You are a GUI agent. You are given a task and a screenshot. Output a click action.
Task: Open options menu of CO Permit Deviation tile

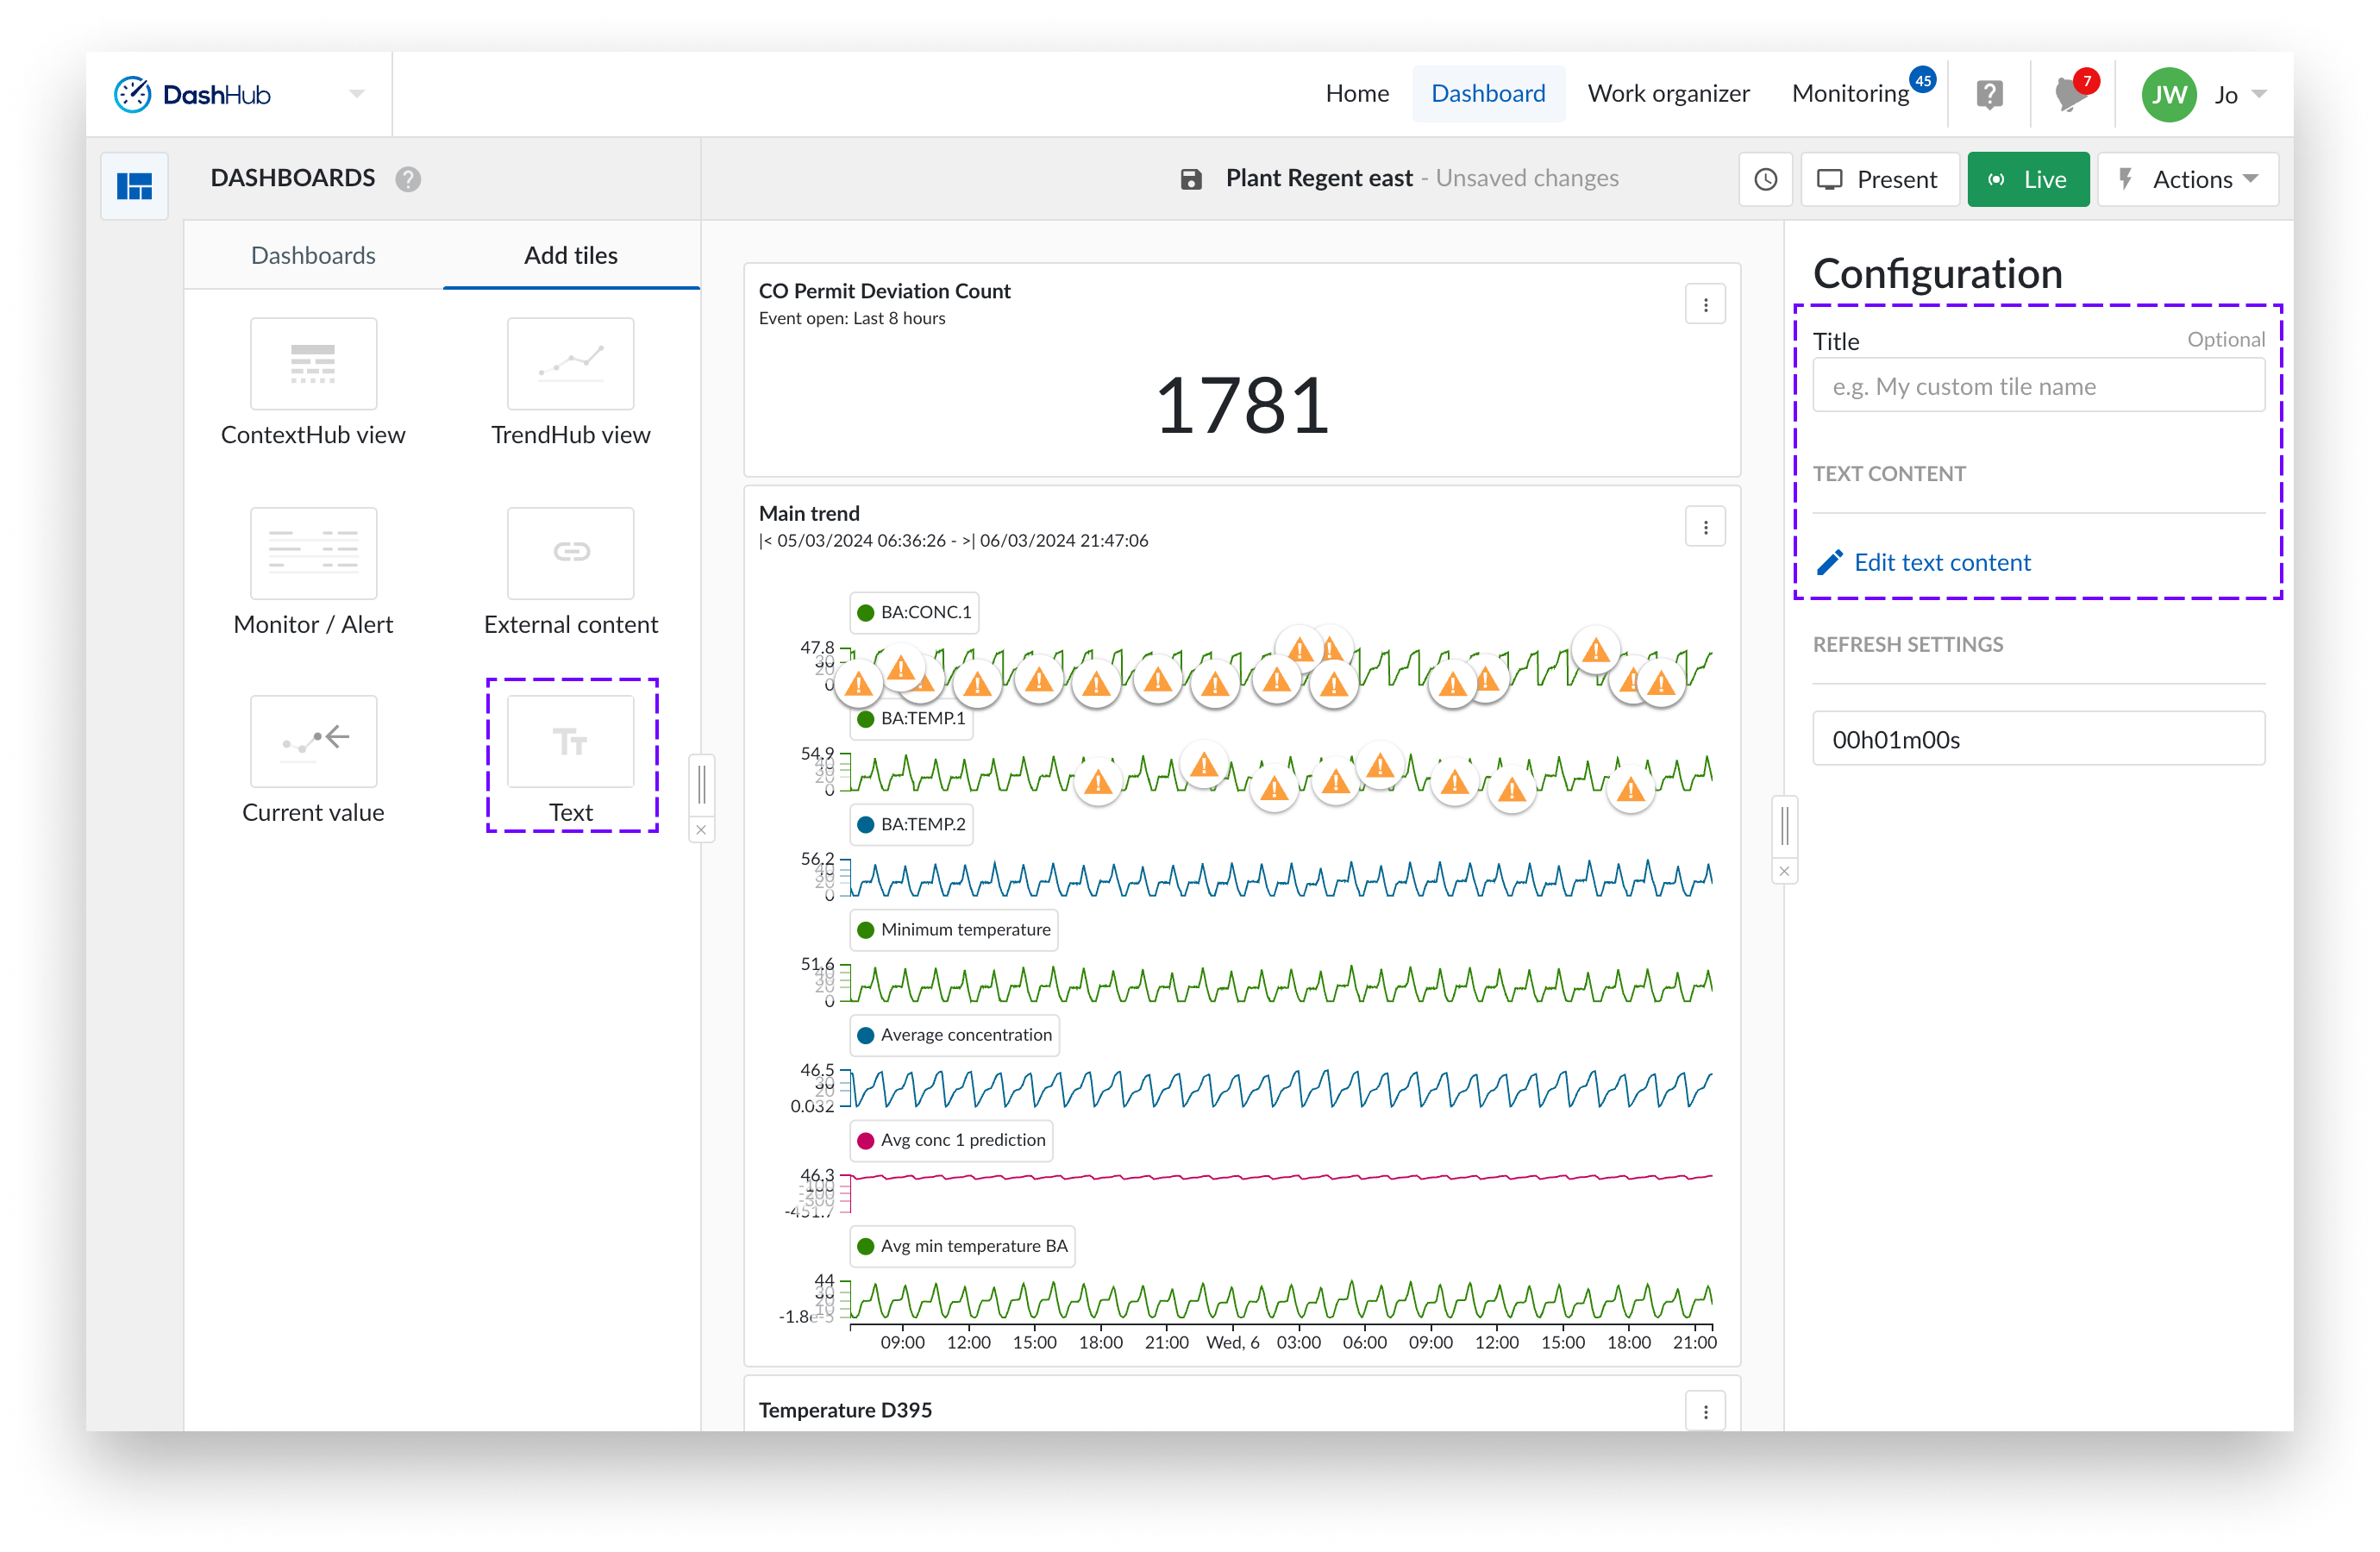[x=1706, y=304]
